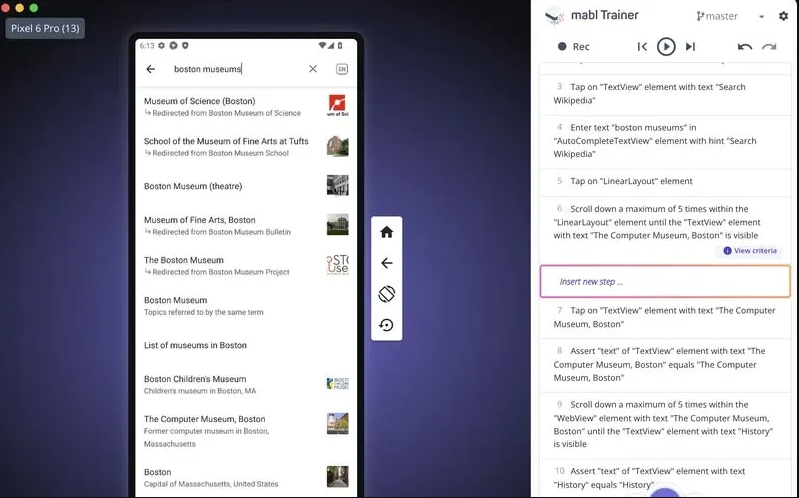
Task: Select step 9 Scroll down until History visible
Action: [x=665, y=425]
